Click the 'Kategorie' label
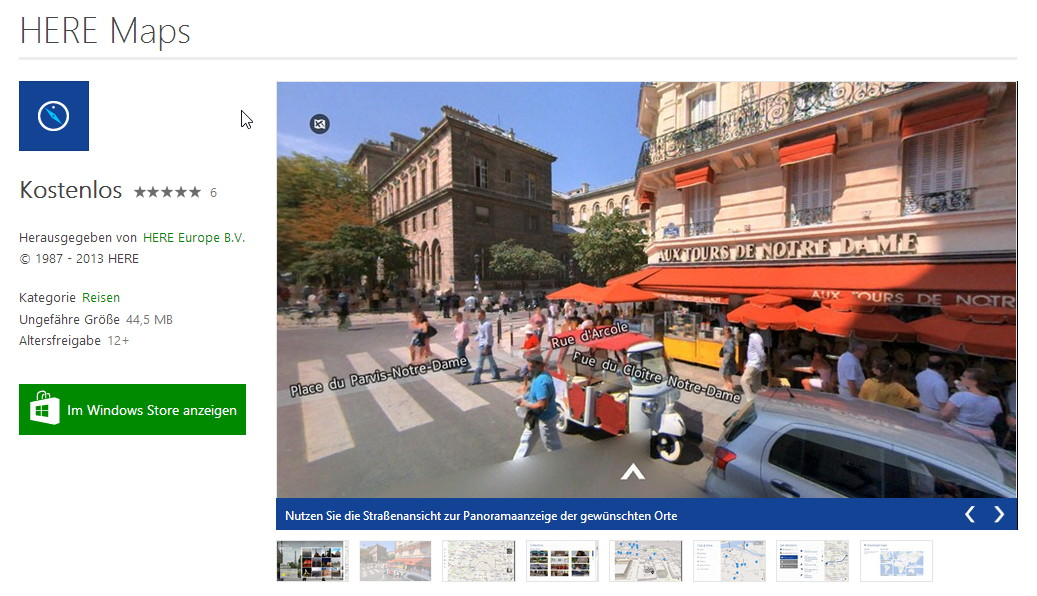The image size is (1037, 596). point(48,298)
